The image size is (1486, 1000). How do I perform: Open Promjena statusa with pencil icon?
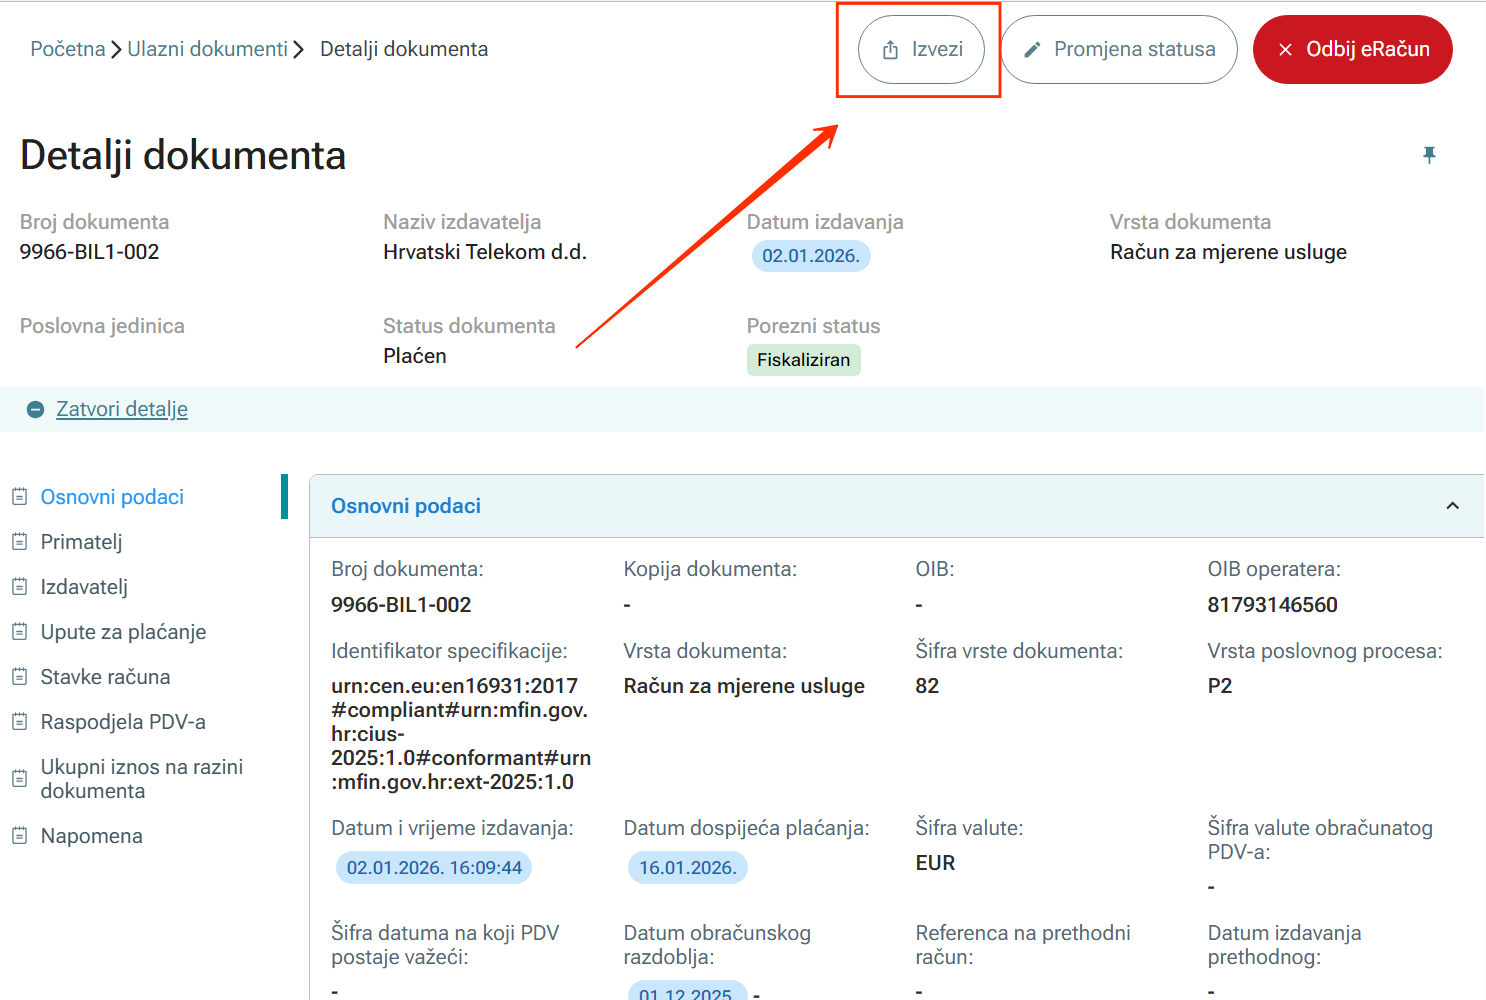(x=1119, y=50)
